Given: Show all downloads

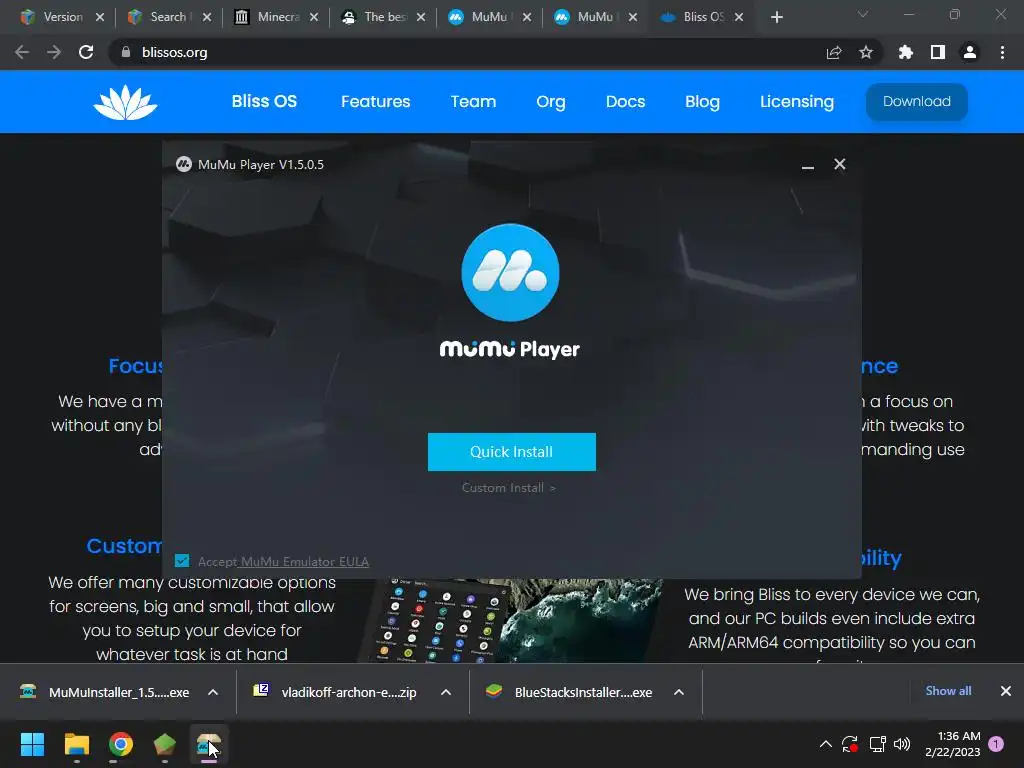Looking at the screenshot, I should click(x=948, y=691).
